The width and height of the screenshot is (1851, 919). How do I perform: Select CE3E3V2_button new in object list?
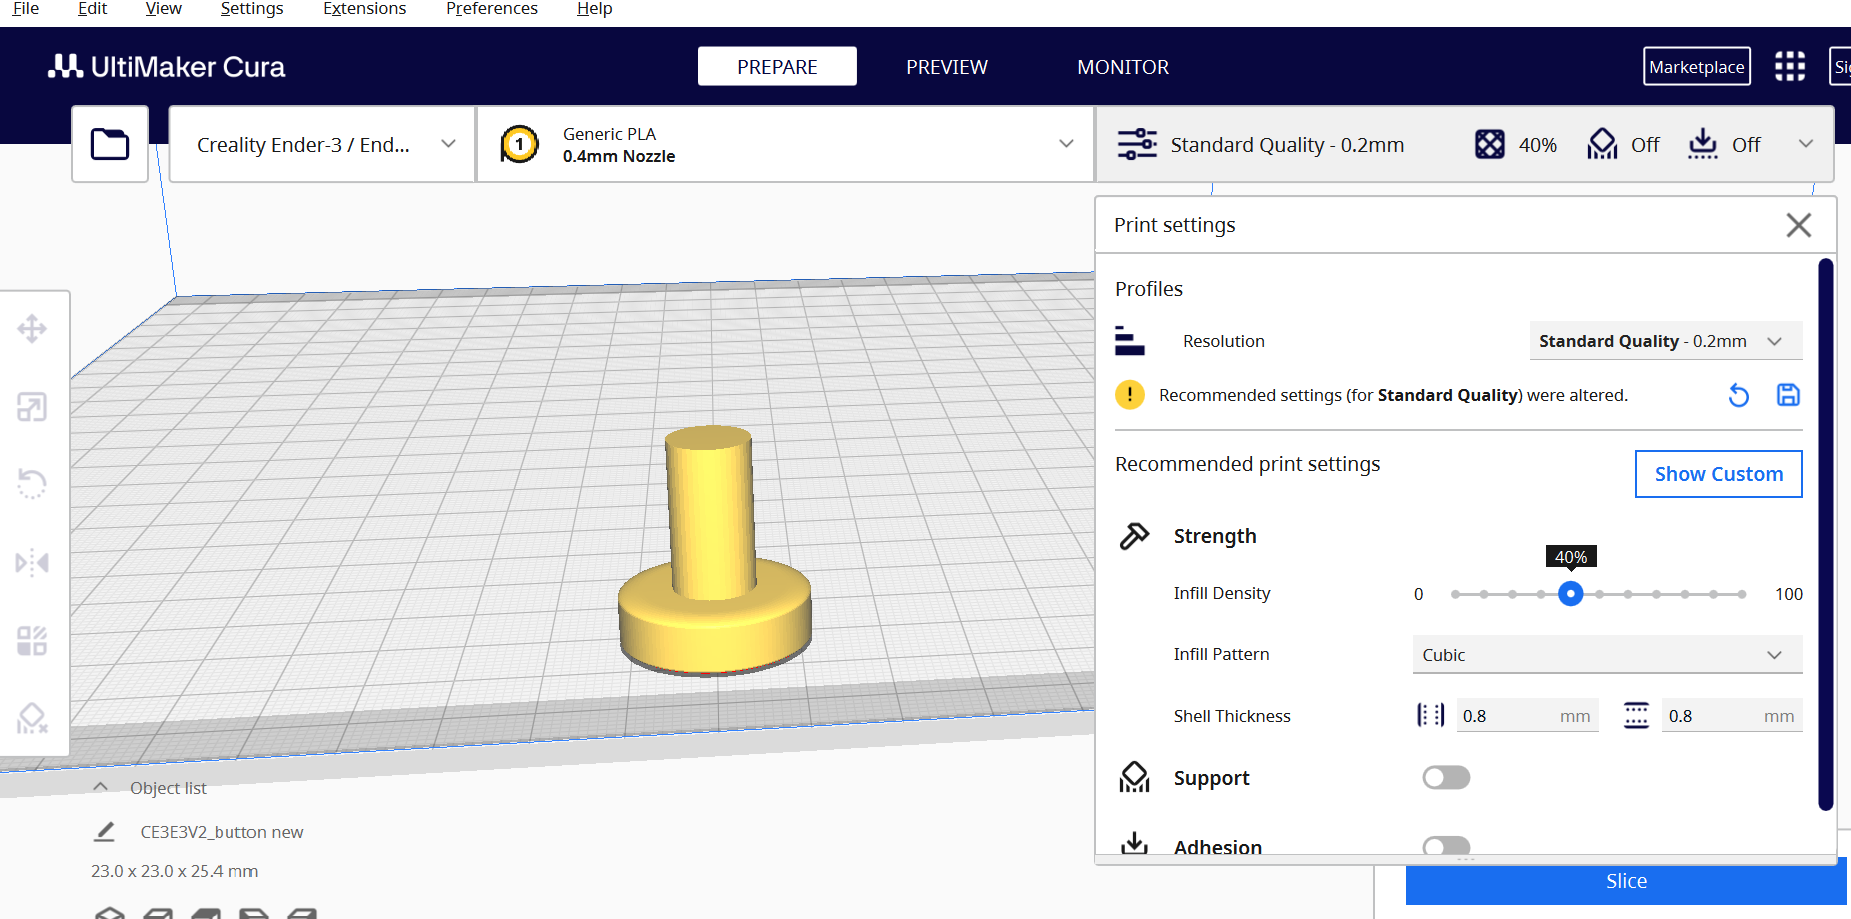(222, 832)
